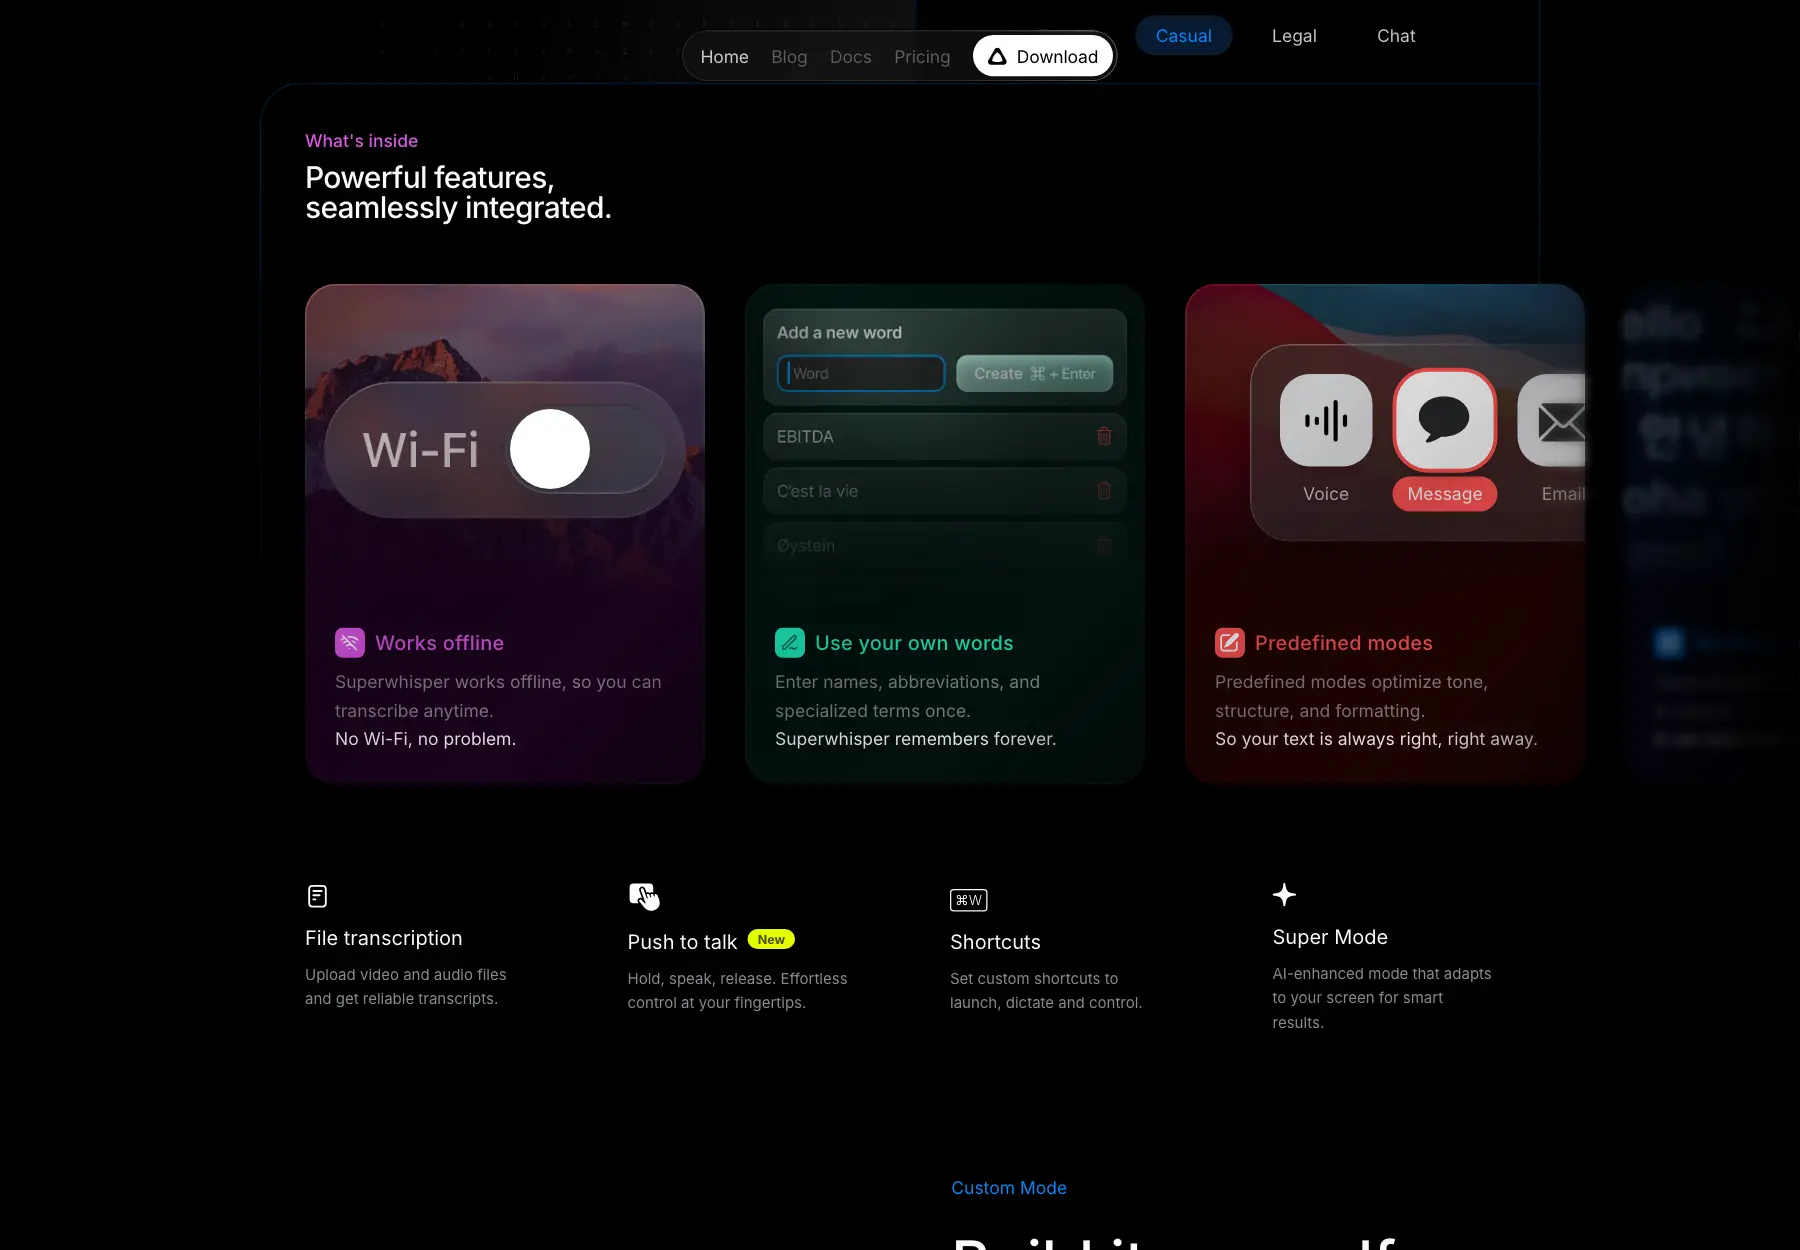
Task: Click "No Wi-Fi, no problem." text
Action: [425, 739]
